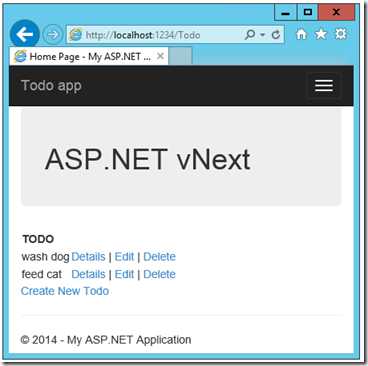Click the 'ASP.NET vNext' heading
The width and height of the screenshot is (368, 366).
coord(147,159)
